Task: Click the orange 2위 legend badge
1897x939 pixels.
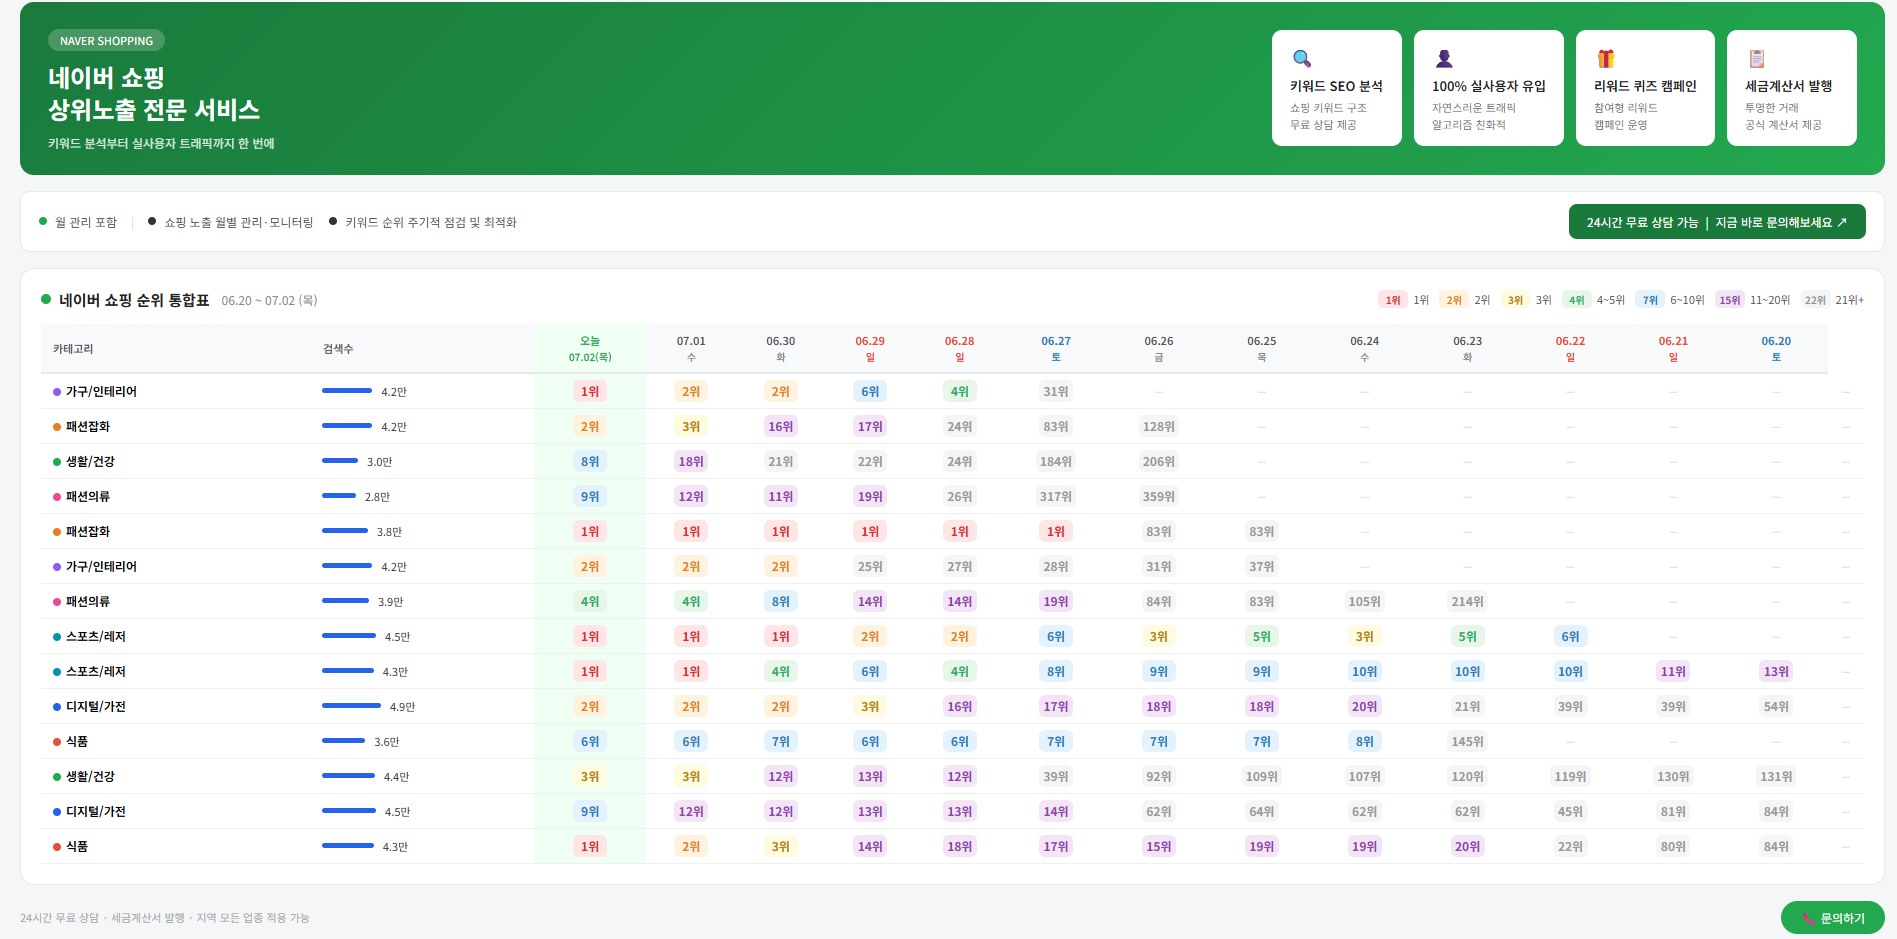Action: click(1454, 300)
